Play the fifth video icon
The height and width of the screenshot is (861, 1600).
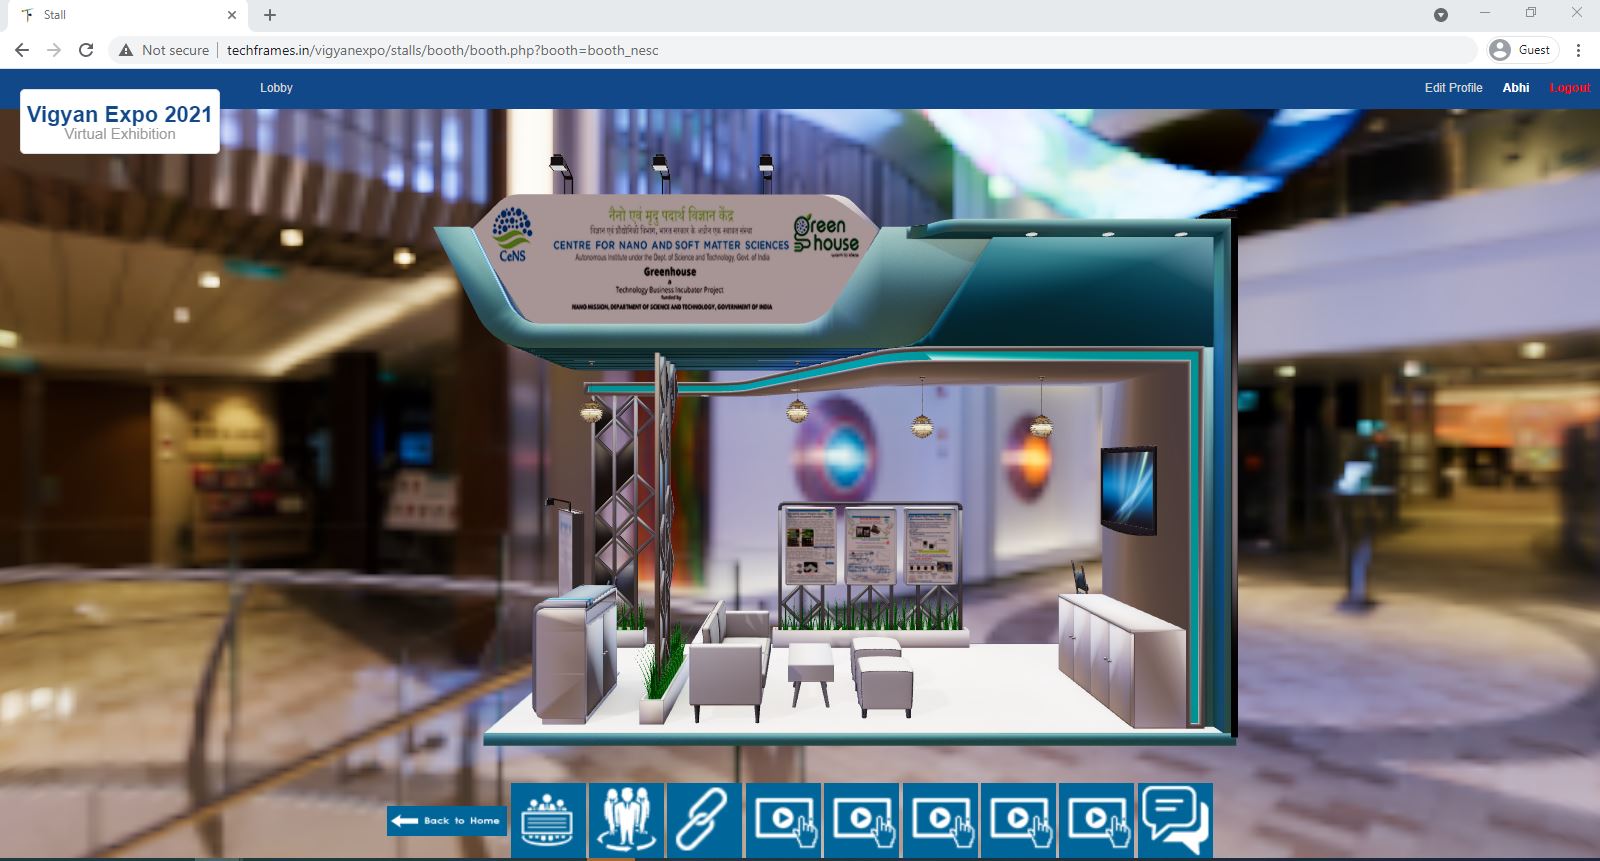coord(1097,820)
